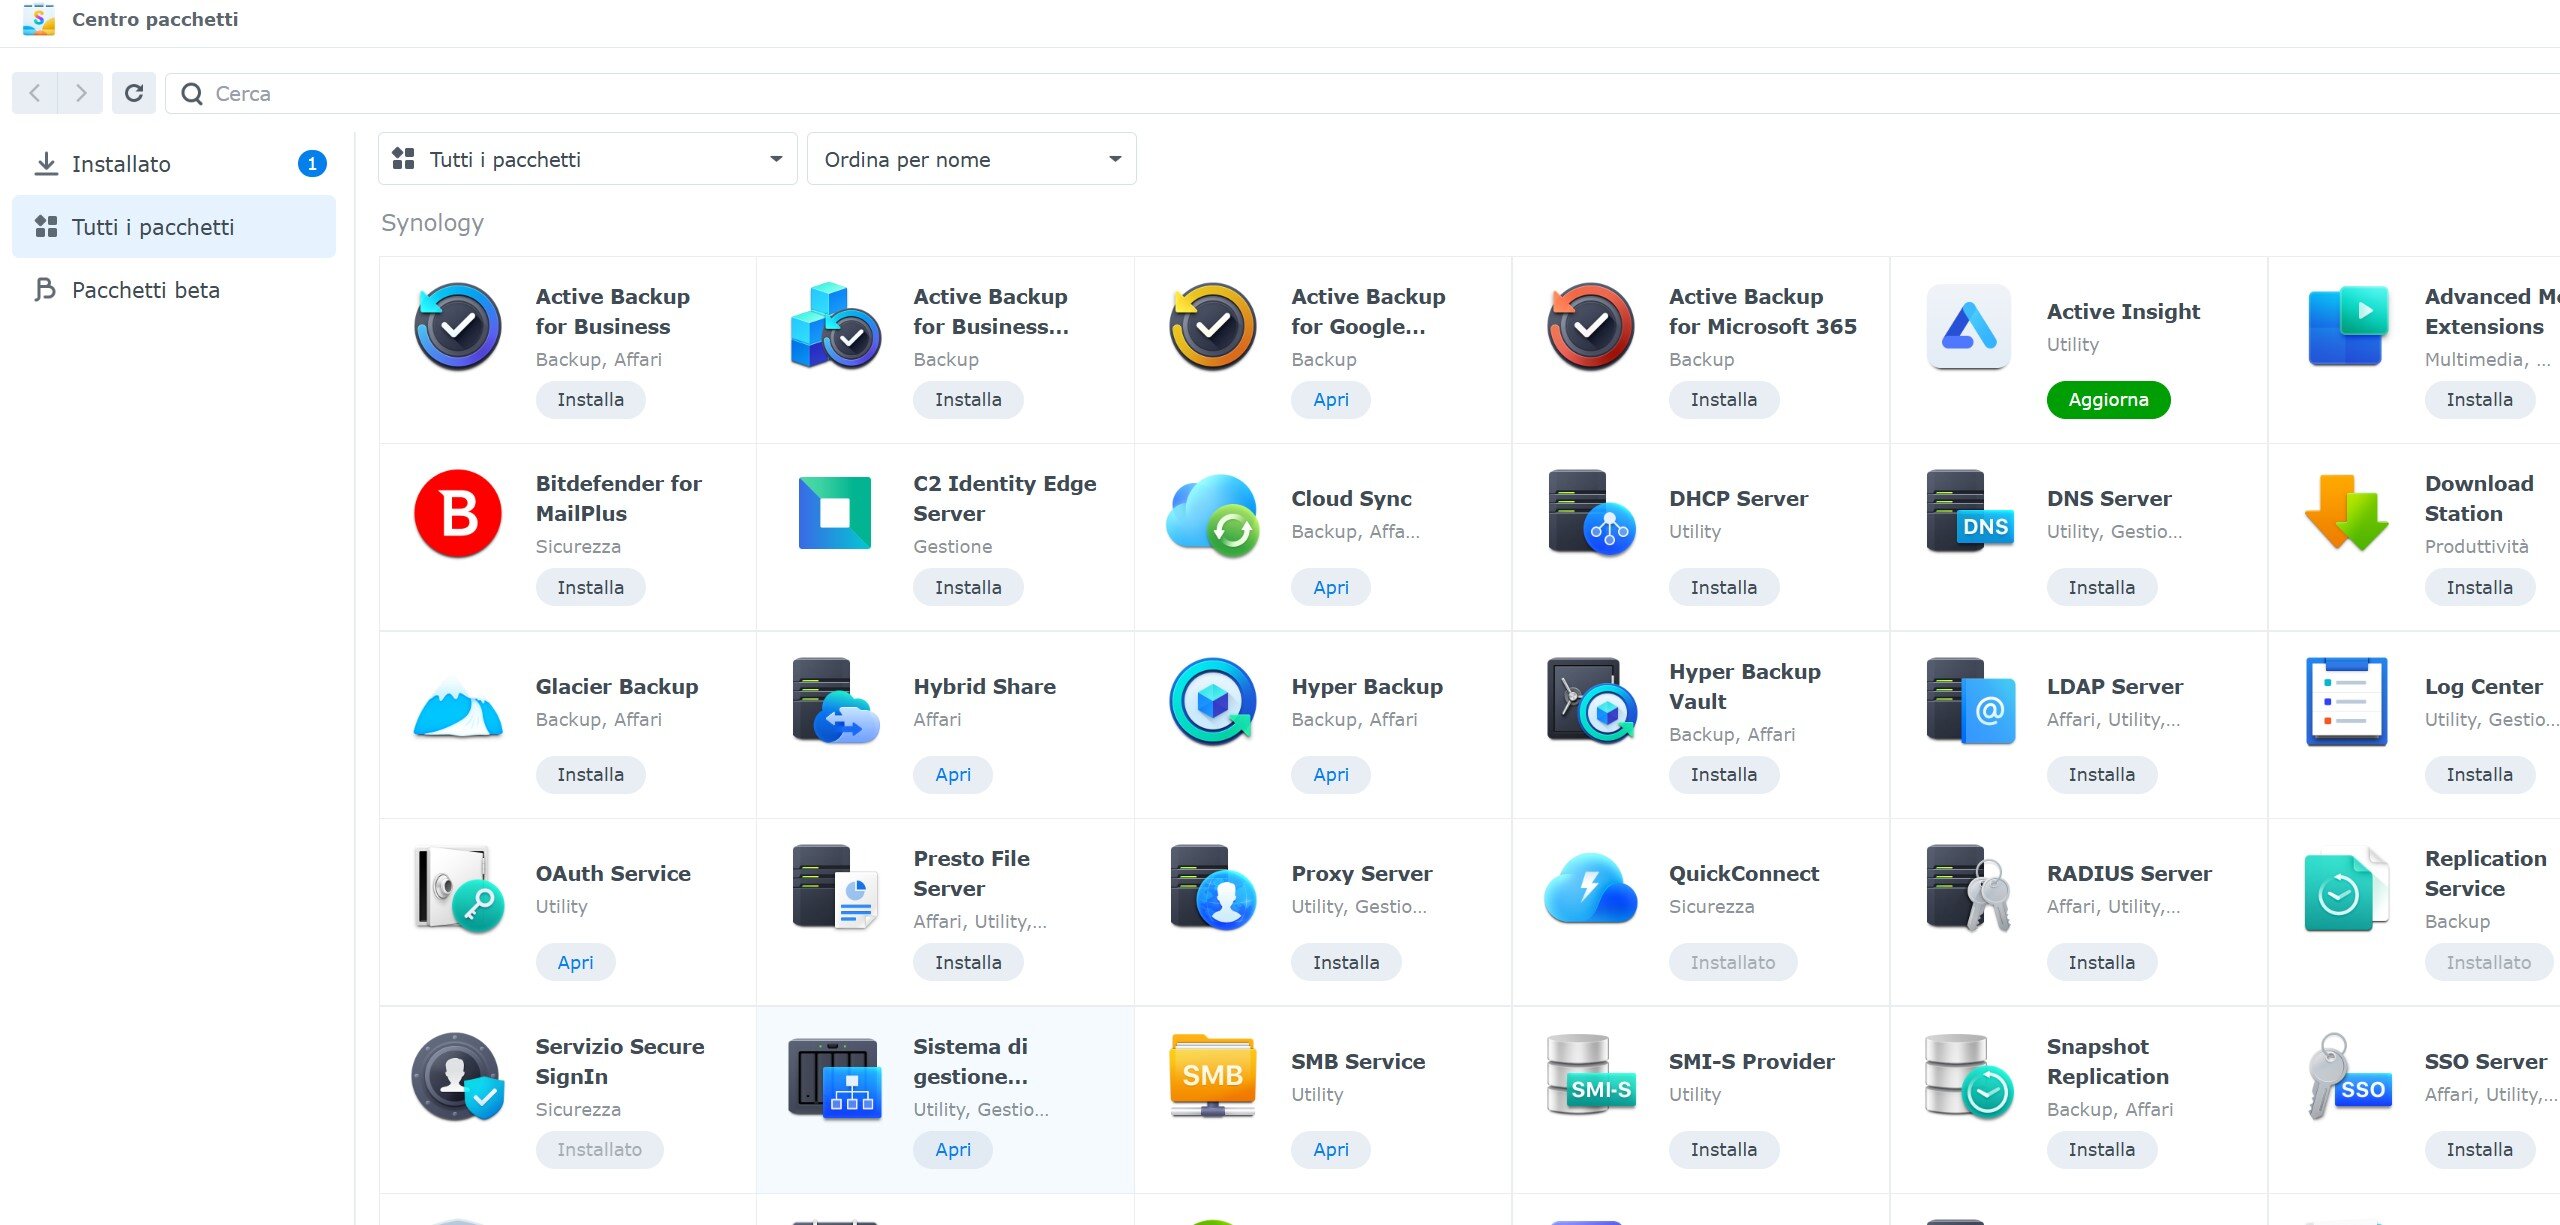Click the Bitdefender for MailPlus icon
Image resolution: width=2560 pixels, height=1225 pixels.
coord(458,514)
